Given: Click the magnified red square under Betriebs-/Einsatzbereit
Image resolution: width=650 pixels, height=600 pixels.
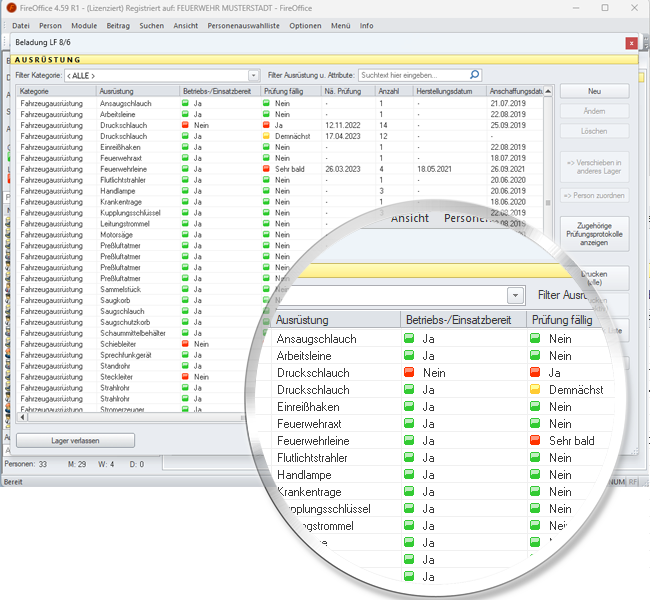Looking at the screenshot, I should pyautogui.click(x=409, y=372).
